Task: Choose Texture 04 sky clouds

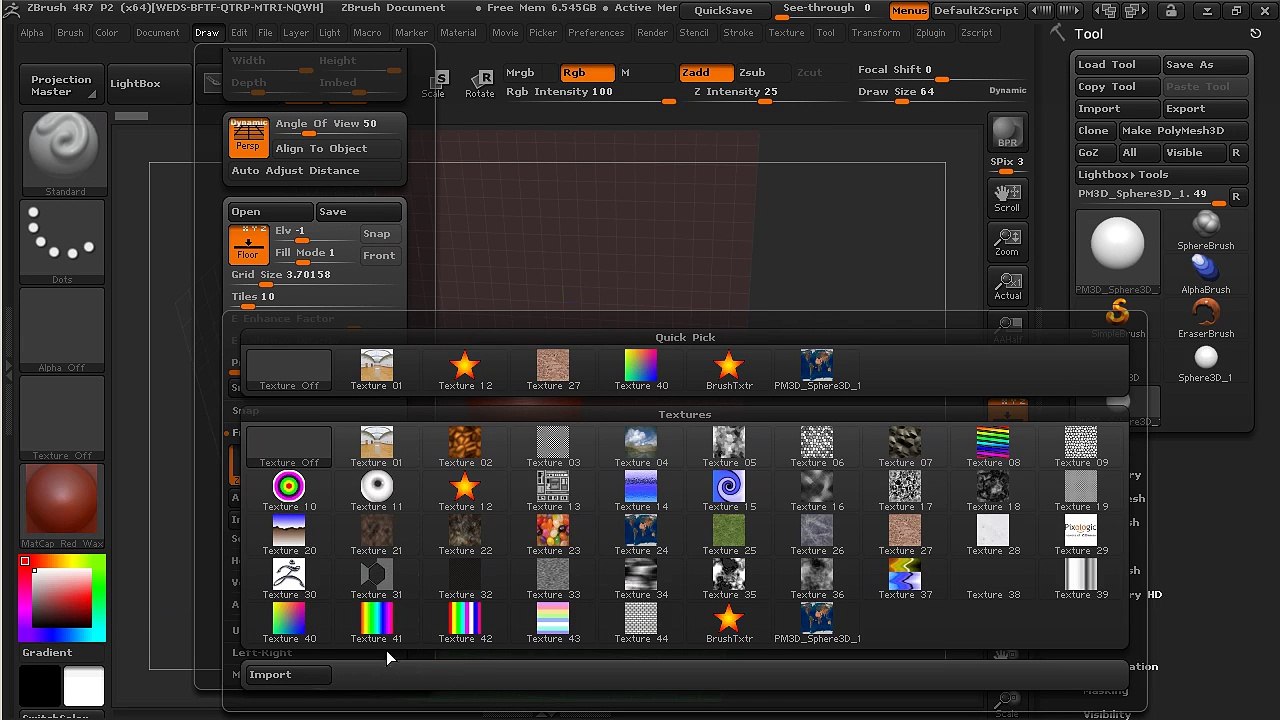Action: (641, 447)
